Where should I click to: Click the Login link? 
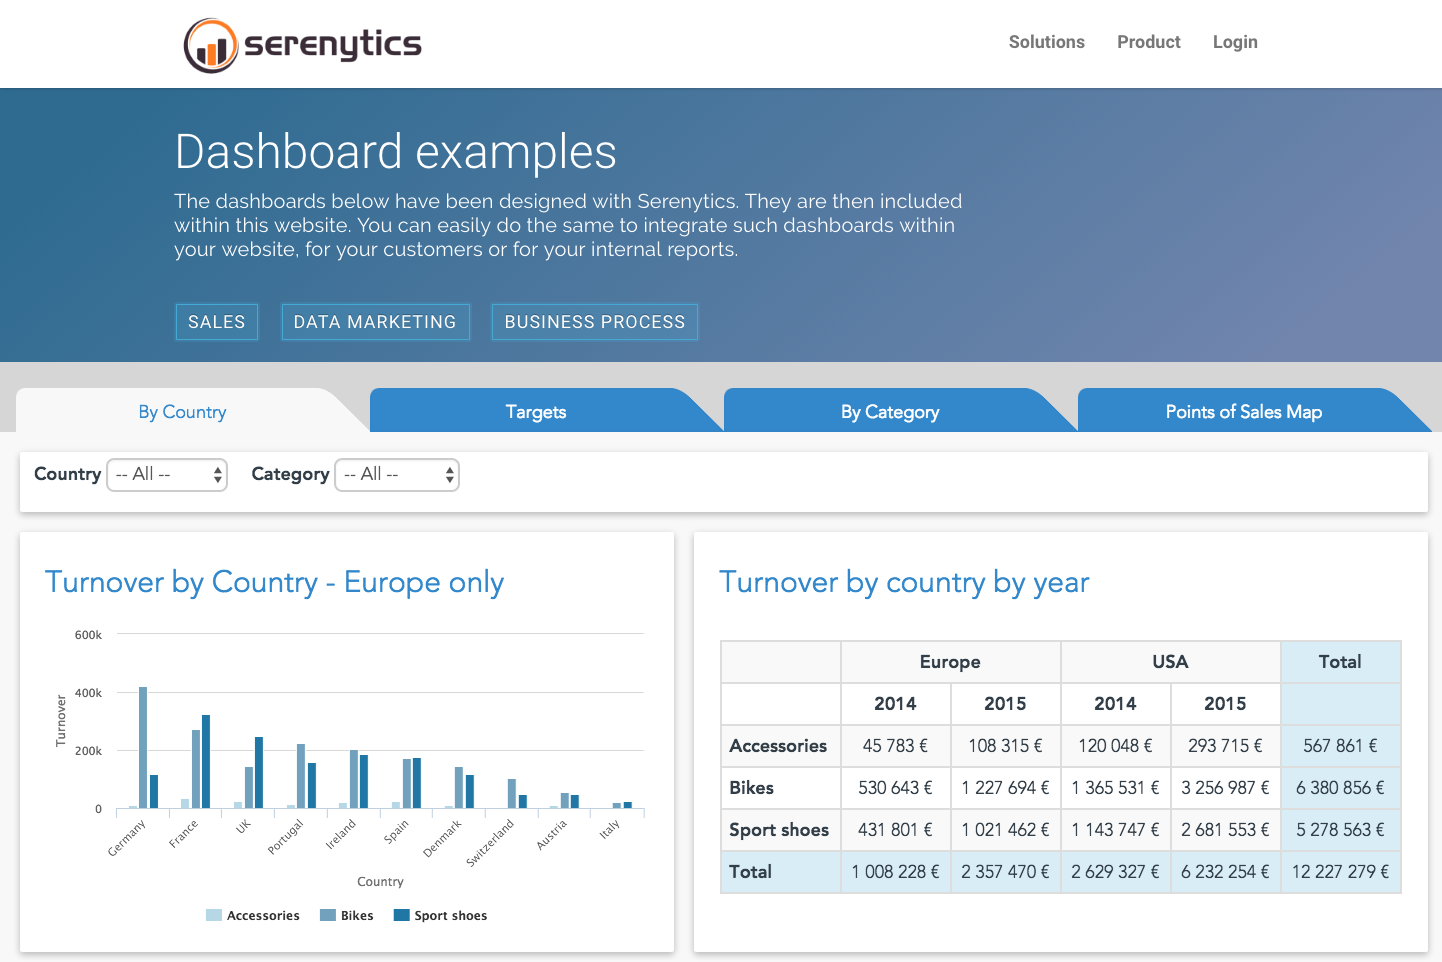(x=1234, y=42)
